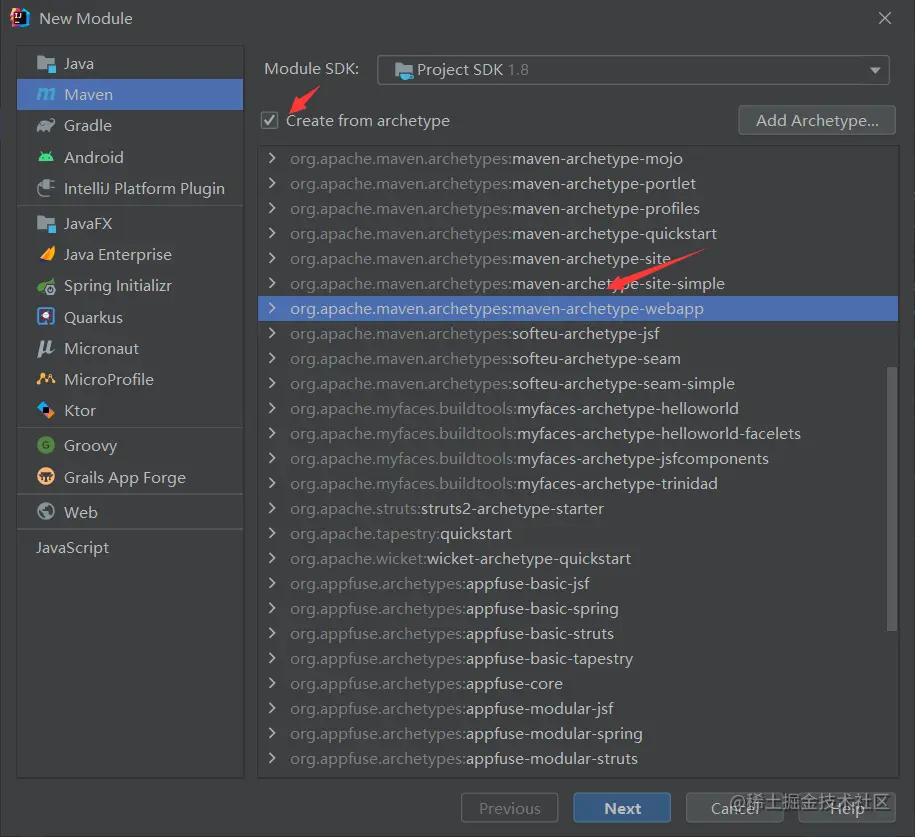The width and height of the screenshot is (915, 837).
Task: Uncheck Create from archetype checkbox
Action: point(269,121)
